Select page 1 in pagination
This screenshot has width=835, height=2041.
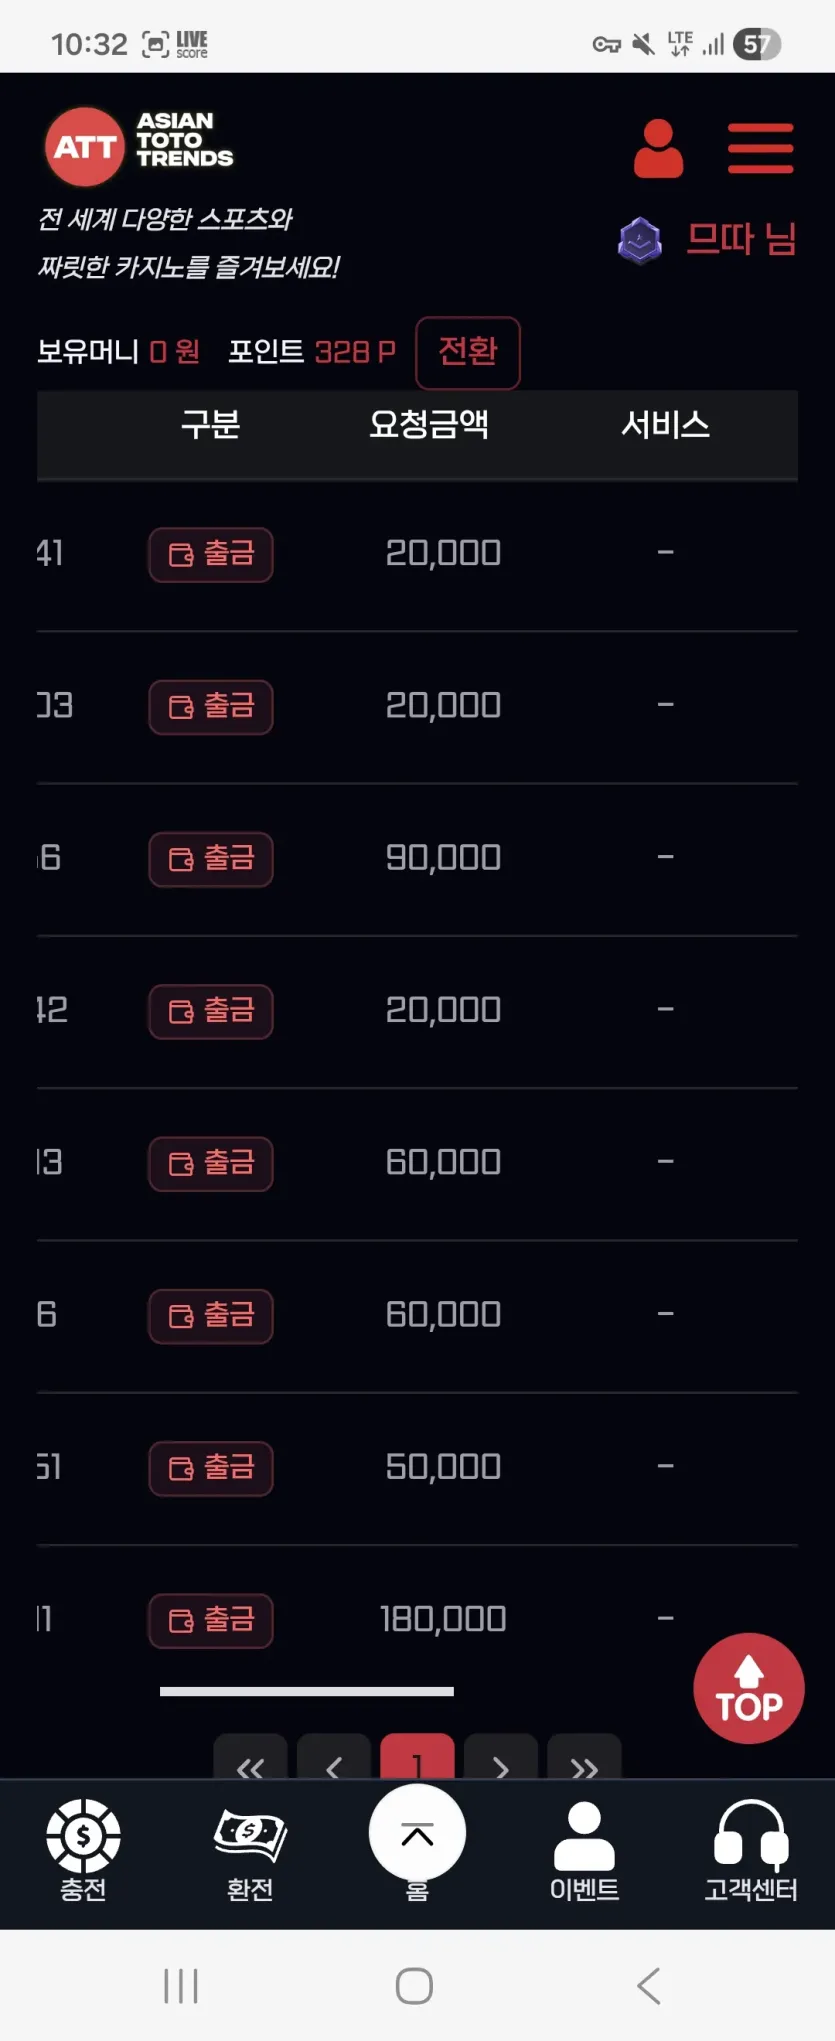click(417, 1758)
